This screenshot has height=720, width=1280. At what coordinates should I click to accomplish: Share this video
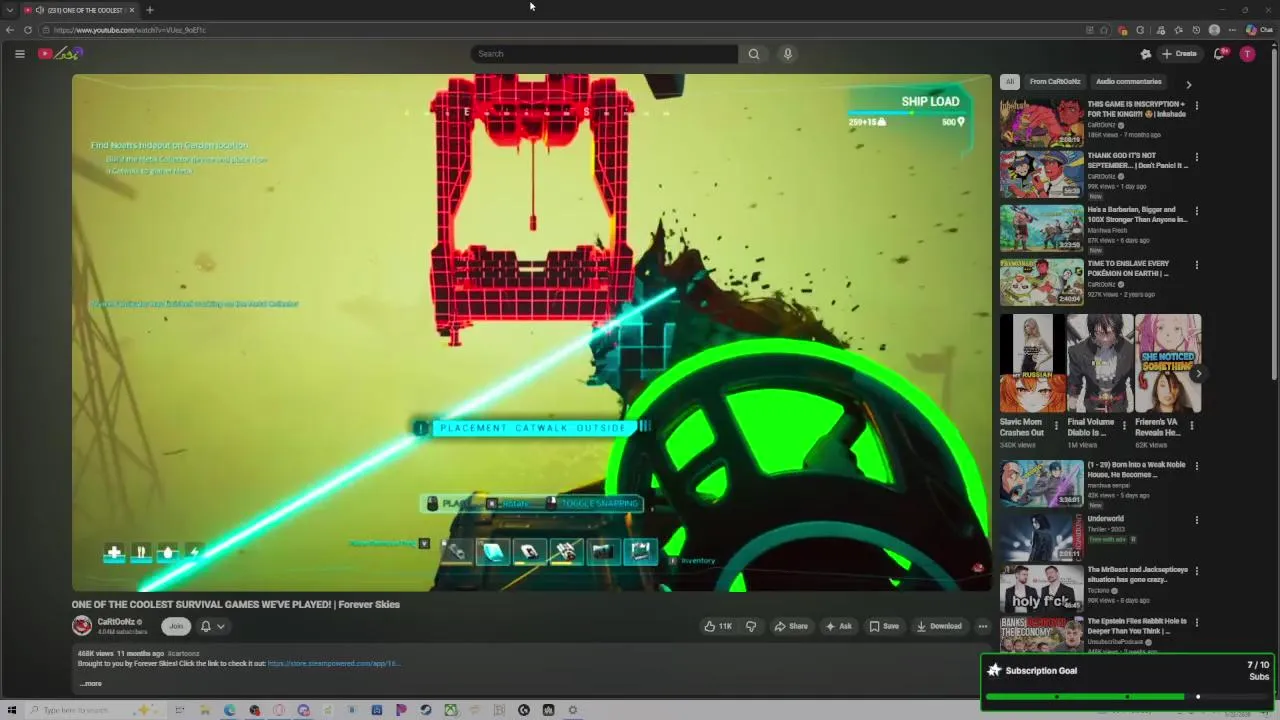pyautogui.click(x=791, y=626)
